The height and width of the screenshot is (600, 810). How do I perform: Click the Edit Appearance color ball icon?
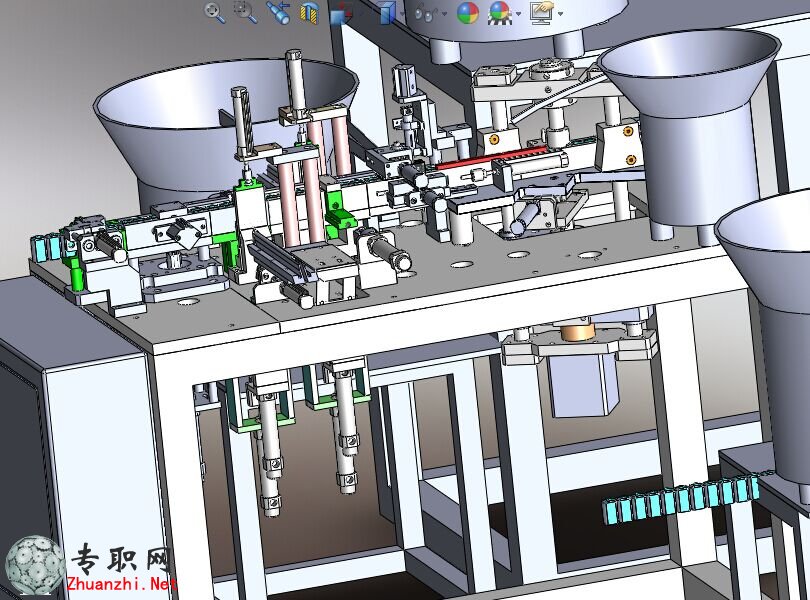pyautogui.click(x=468, y=13)
